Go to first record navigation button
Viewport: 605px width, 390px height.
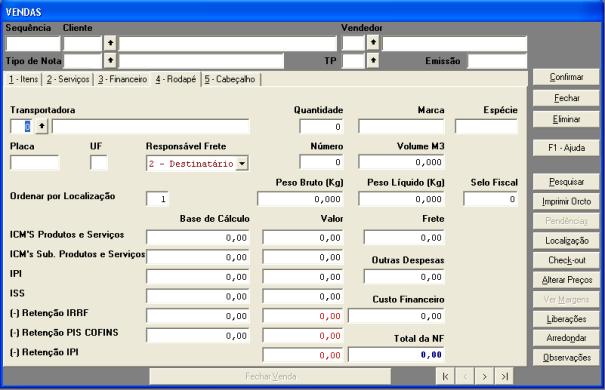pos(445,376)
